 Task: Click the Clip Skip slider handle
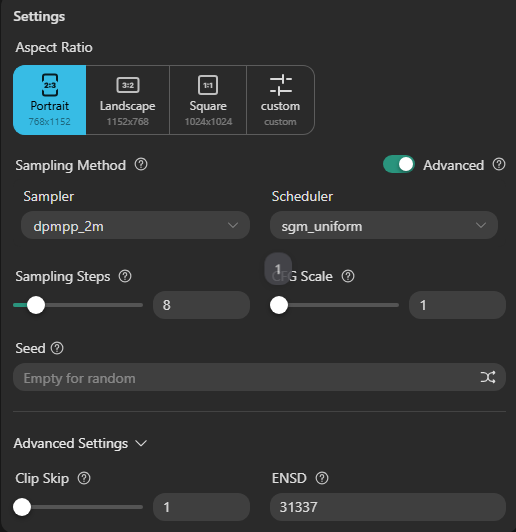(x=22, y=507)
